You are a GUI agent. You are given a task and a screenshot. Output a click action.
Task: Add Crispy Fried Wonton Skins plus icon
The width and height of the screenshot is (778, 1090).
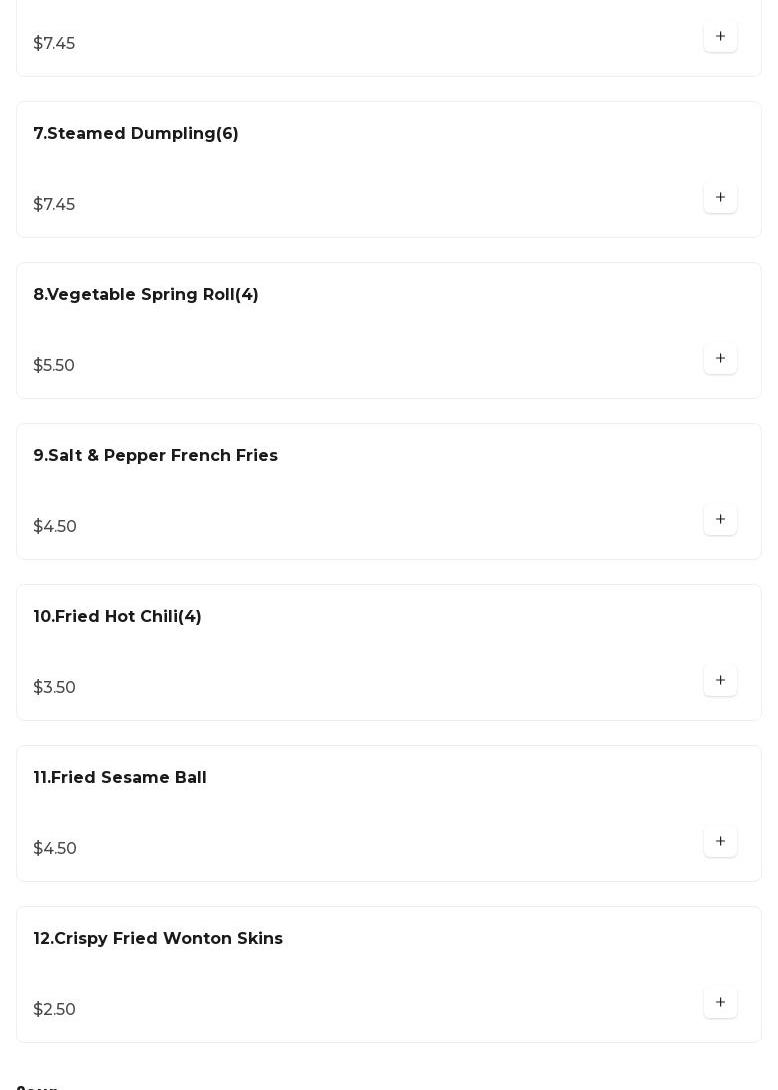720,1003
